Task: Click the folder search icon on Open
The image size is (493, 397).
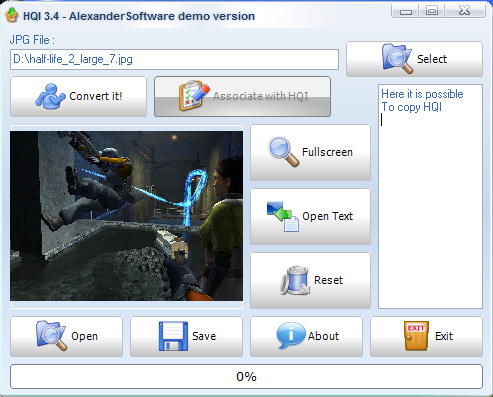Action: pos(51,336)
